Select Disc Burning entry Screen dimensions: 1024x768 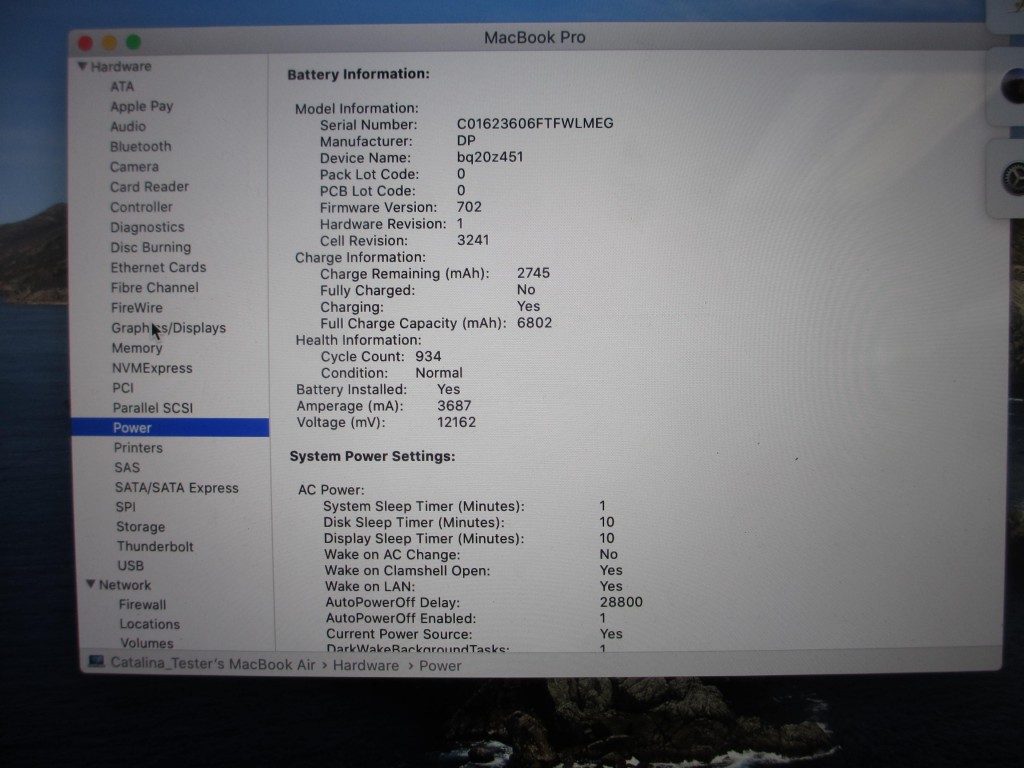click(x=150, y=248)
